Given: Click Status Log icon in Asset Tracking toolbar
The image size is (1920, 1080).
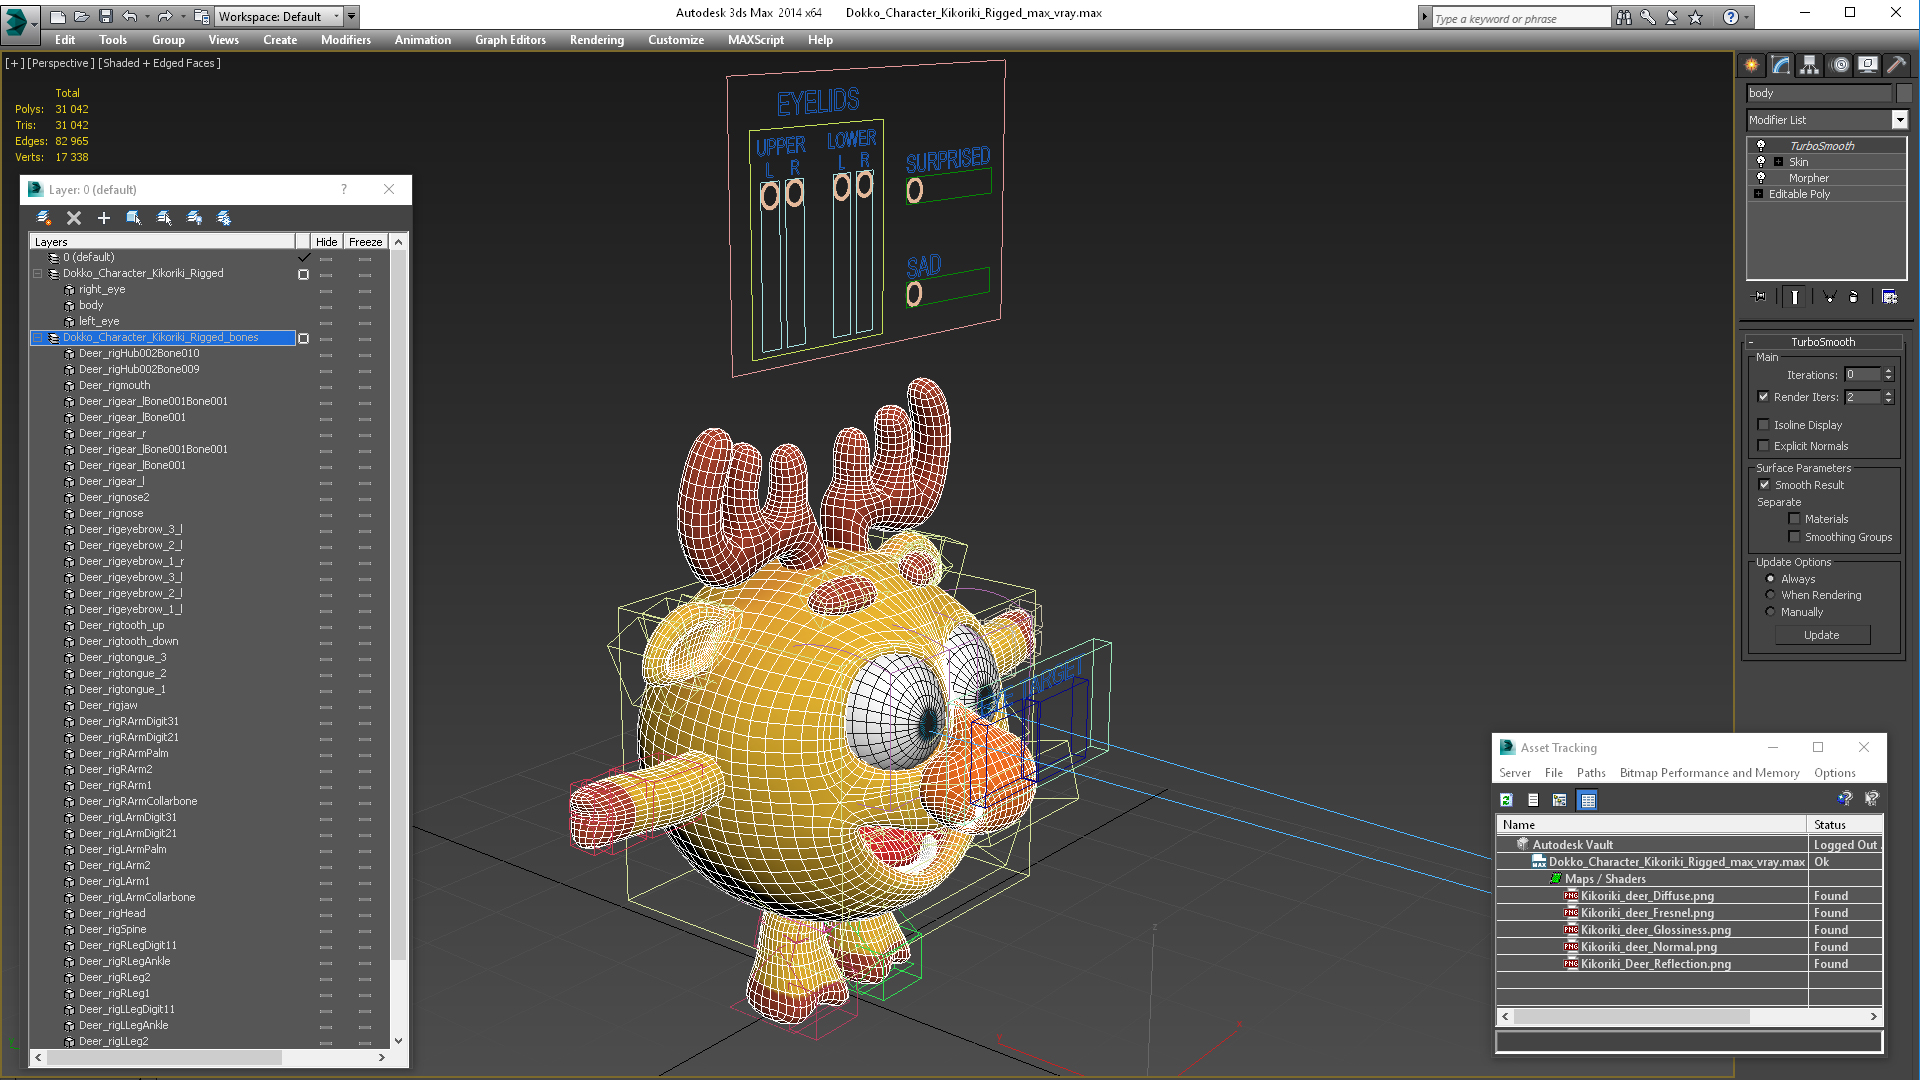Looking at the screenshot, I should tap(1533, 799).
